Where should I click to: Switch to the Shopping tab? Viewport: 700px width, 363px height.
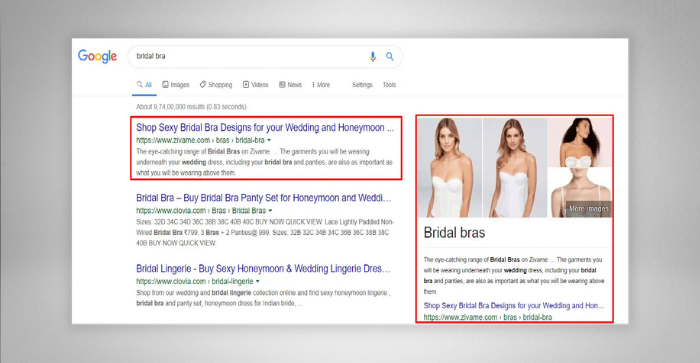pos(216,85)
